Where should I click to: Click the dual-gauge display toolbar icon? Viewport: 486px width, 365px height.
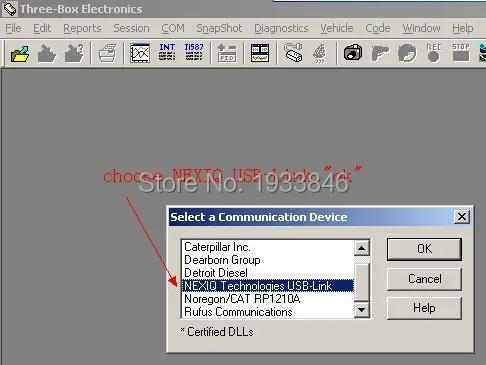click(260, 53)
